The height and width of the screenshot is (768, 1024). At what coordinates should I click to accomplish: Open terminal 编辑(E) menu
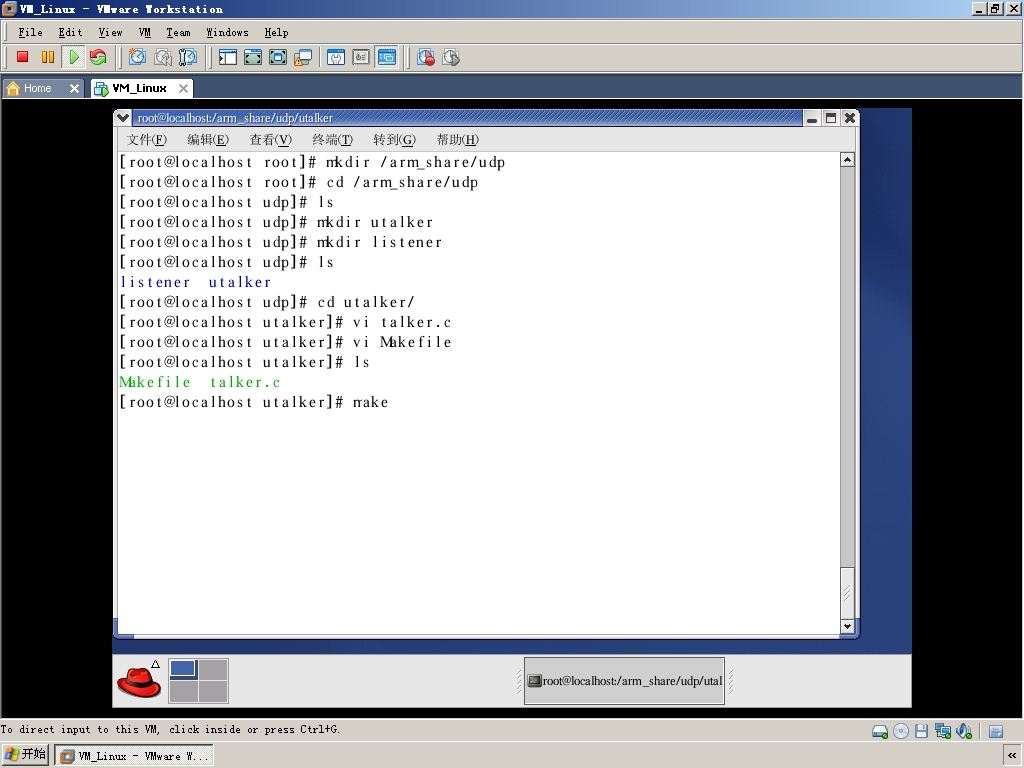click(208, 139)
